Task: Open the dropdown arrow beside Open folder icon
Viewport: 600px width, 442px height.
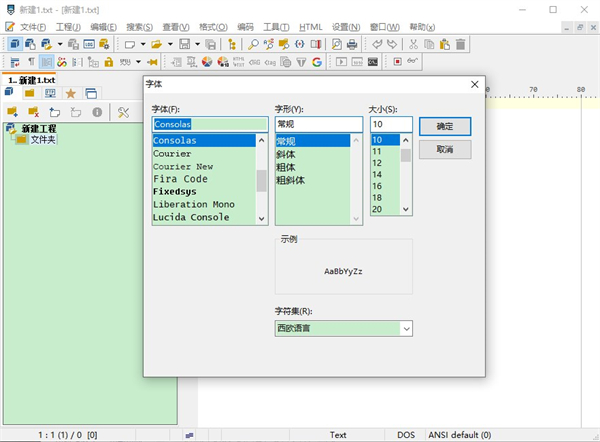Action: pos(170,44)
